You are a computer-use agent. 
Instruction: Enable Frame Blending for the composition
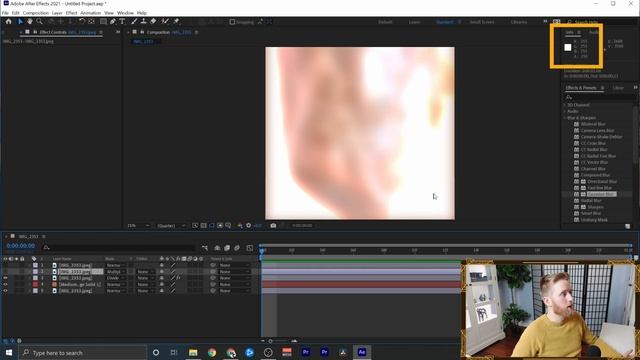tap(227, 248)
